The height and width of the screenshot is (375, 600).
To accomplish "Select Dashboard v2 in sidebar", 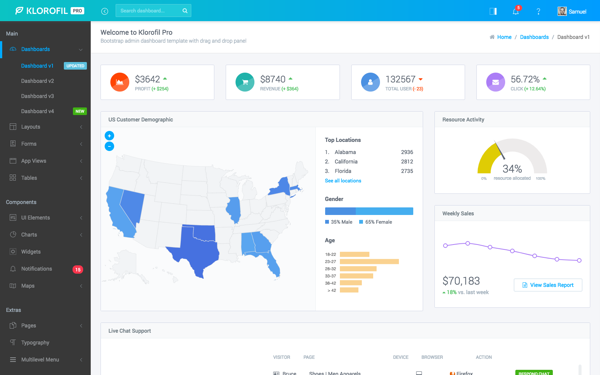I will click(x=38, y=81).
